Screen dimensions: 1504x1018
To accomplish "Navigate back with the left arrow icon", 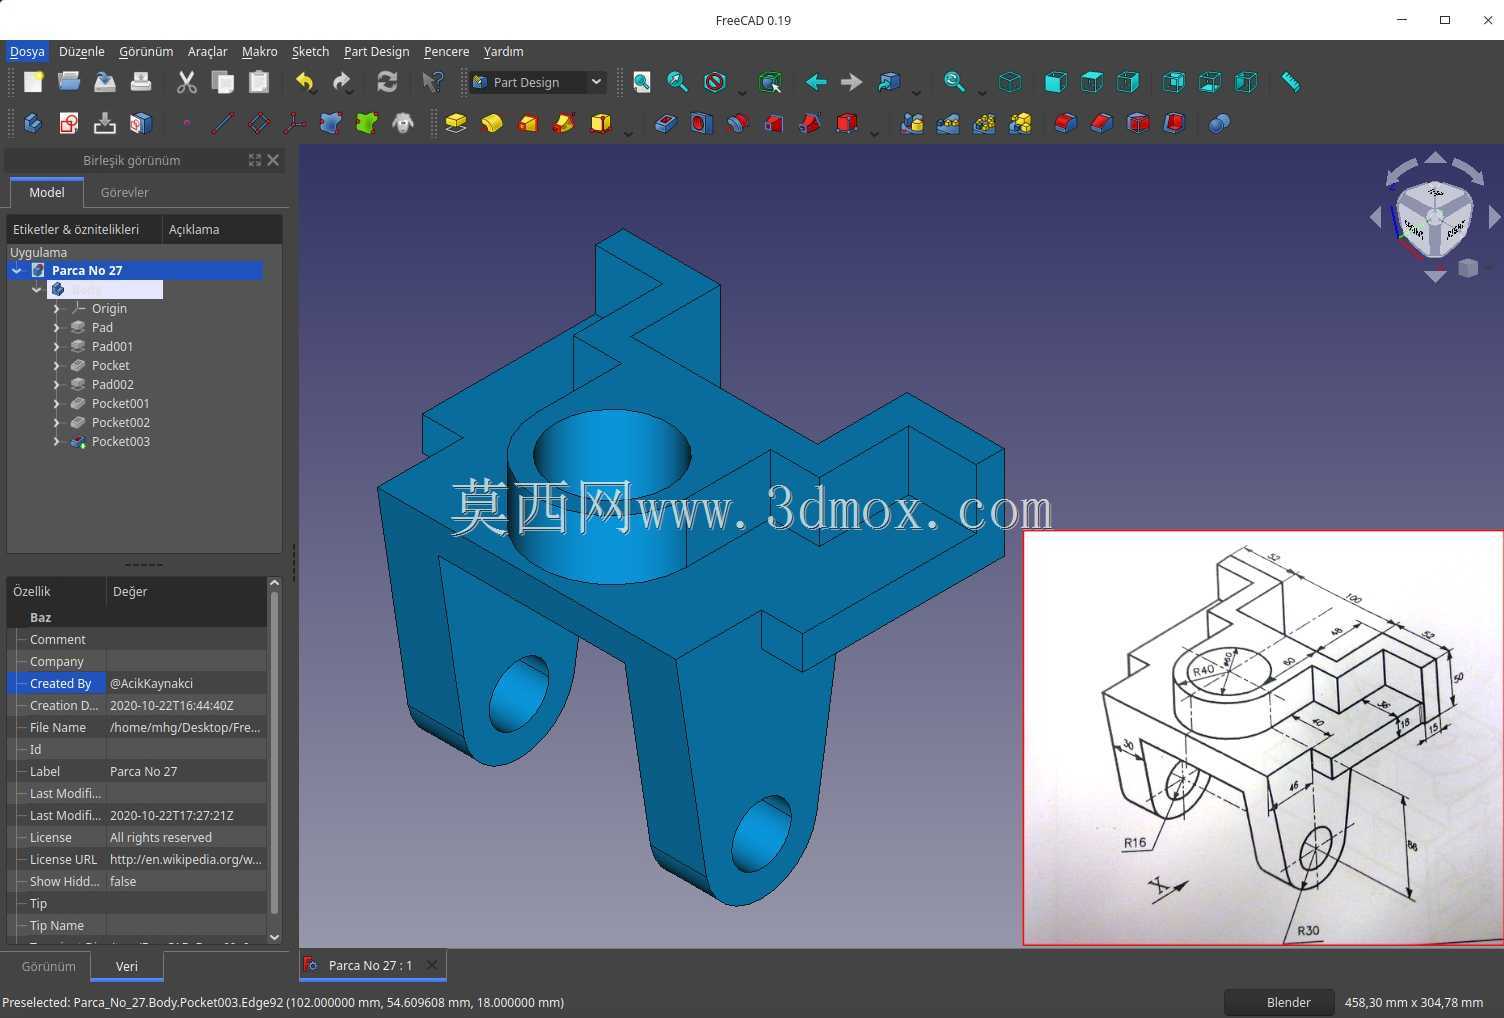I will pyautogui.click(x=816, y=82).
